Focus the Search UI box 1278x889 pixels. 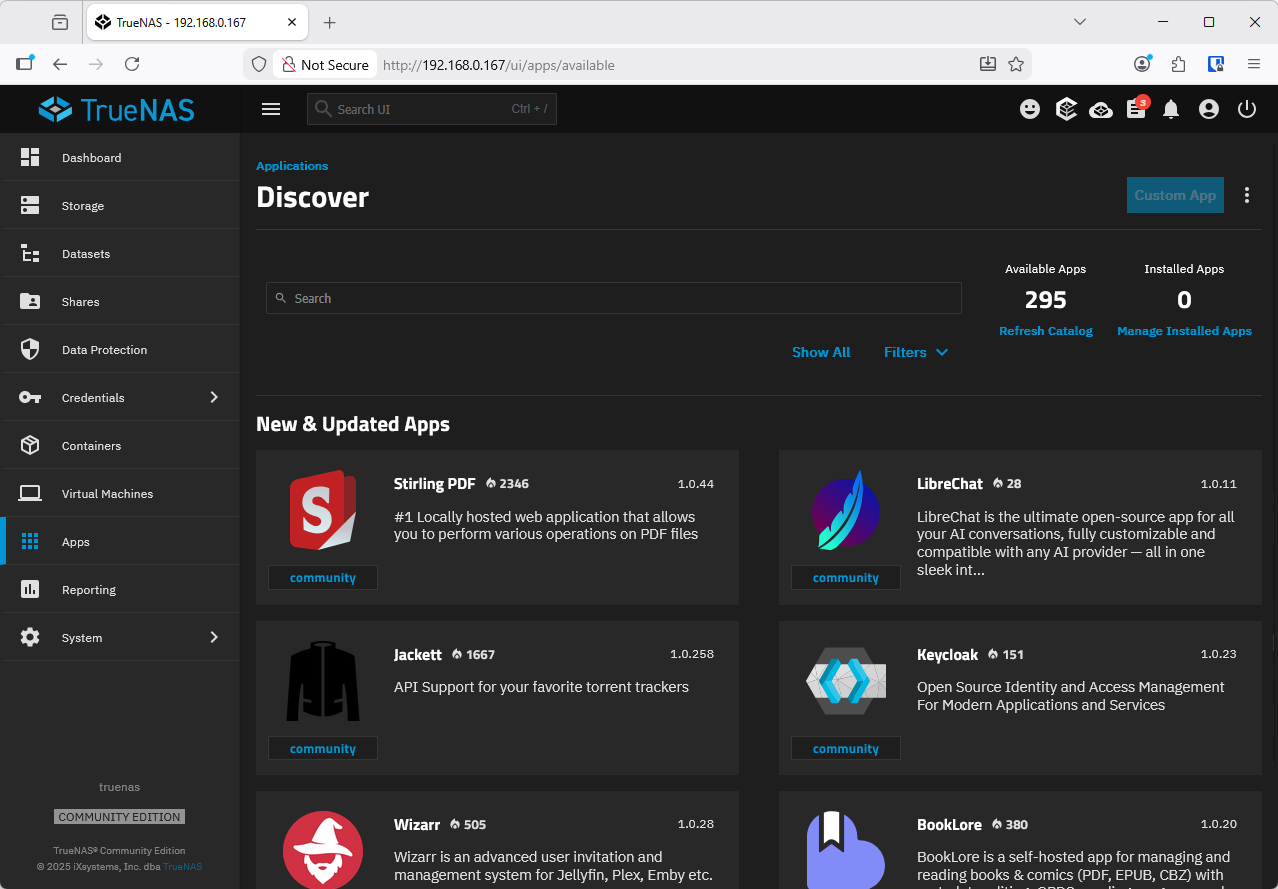431,109
